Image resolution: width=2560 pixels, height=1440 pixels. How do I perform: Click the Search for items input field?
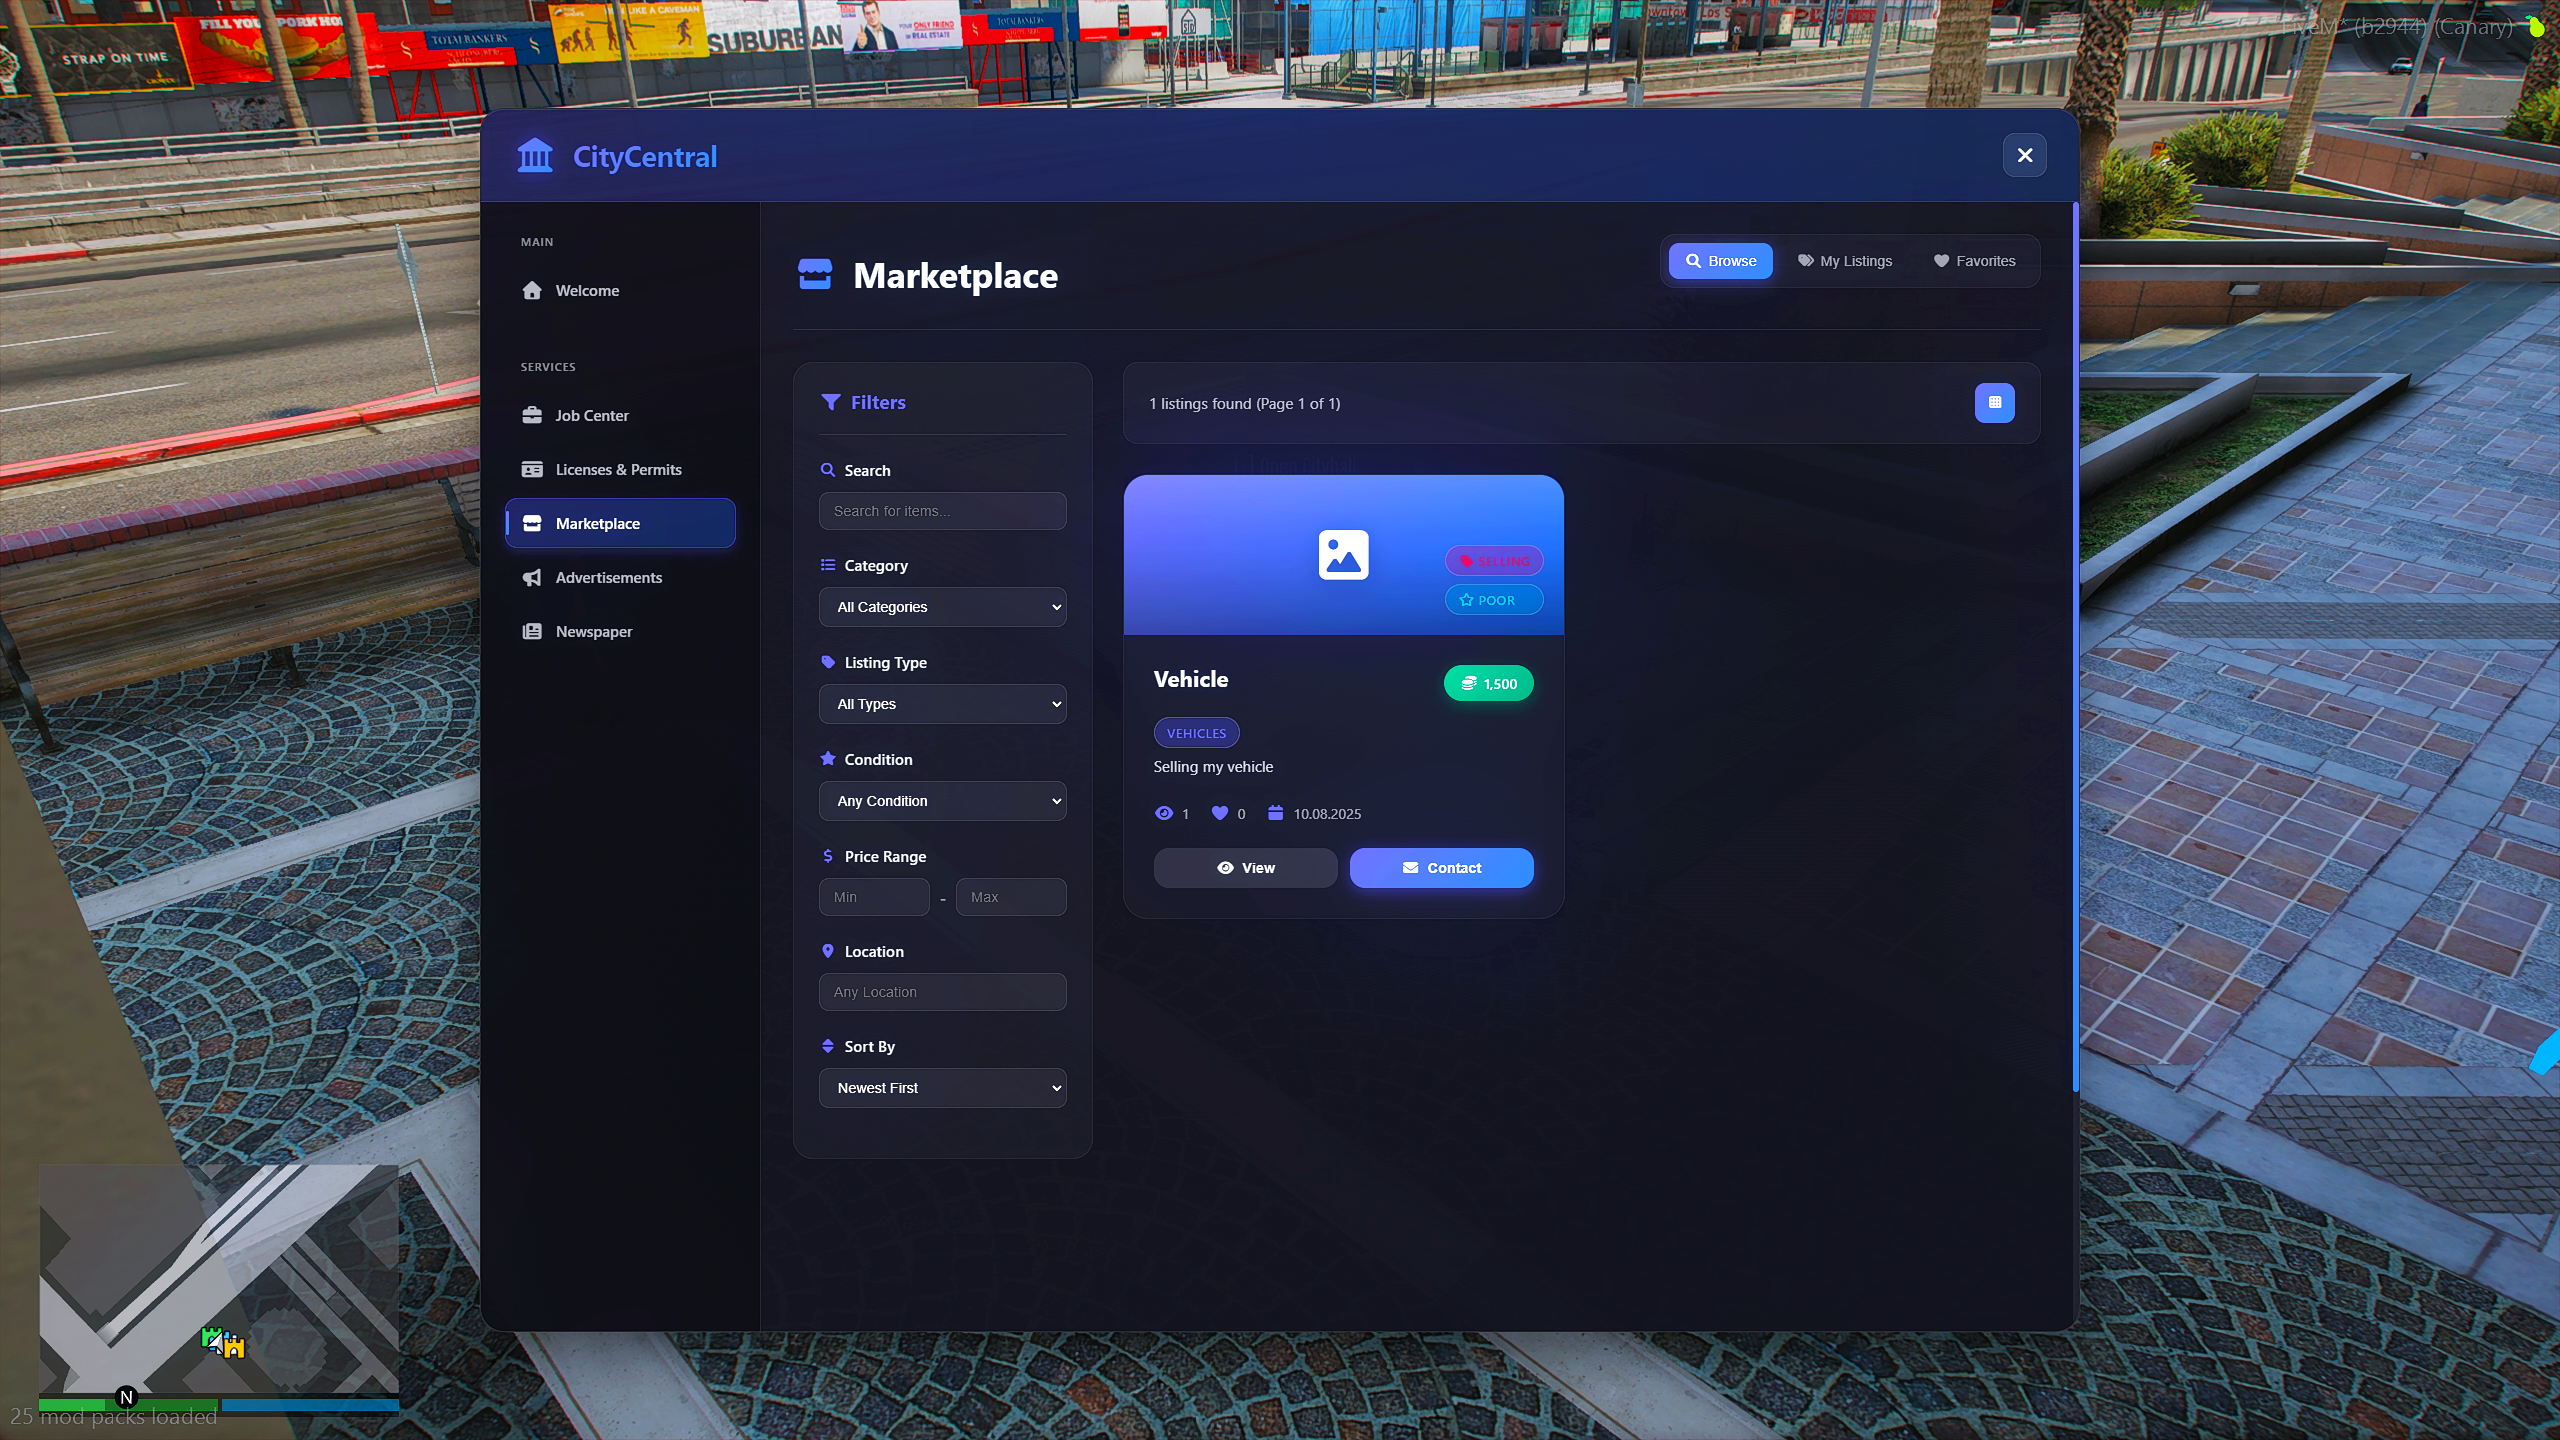point(942,511)
